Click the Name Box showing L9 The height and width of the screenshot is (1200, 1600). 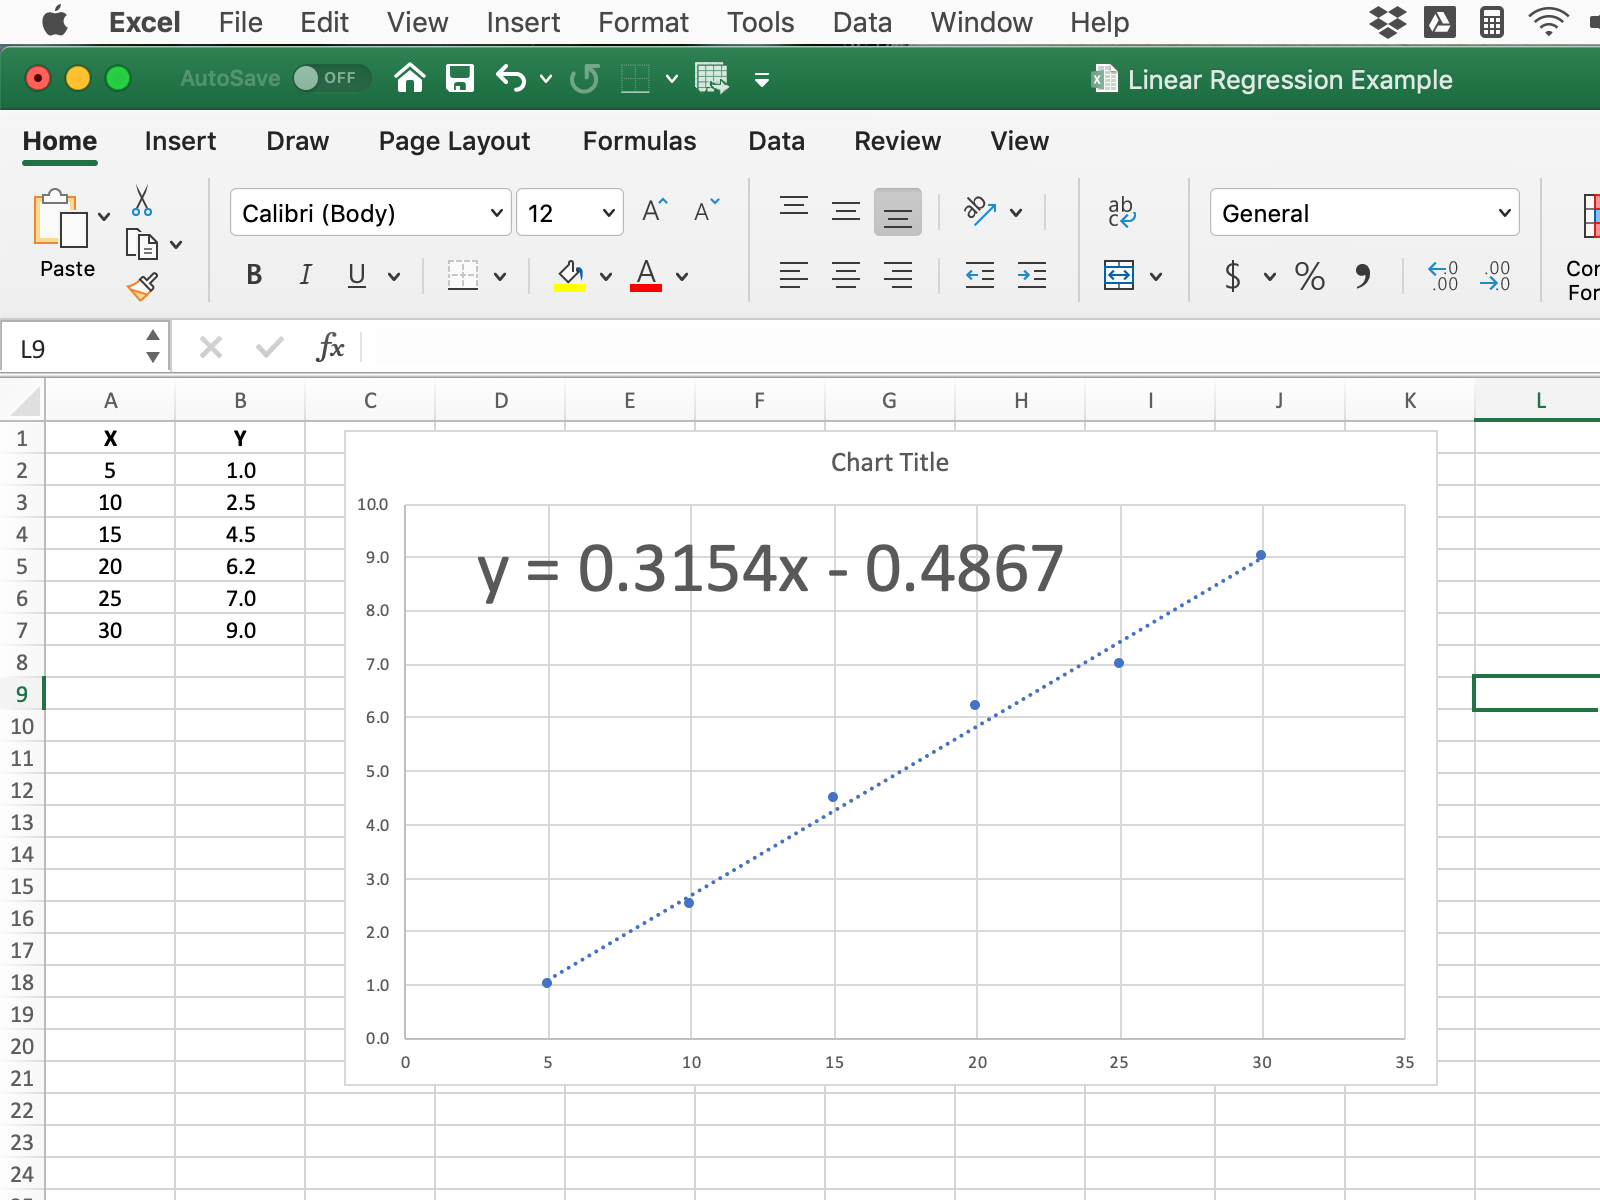75,348
